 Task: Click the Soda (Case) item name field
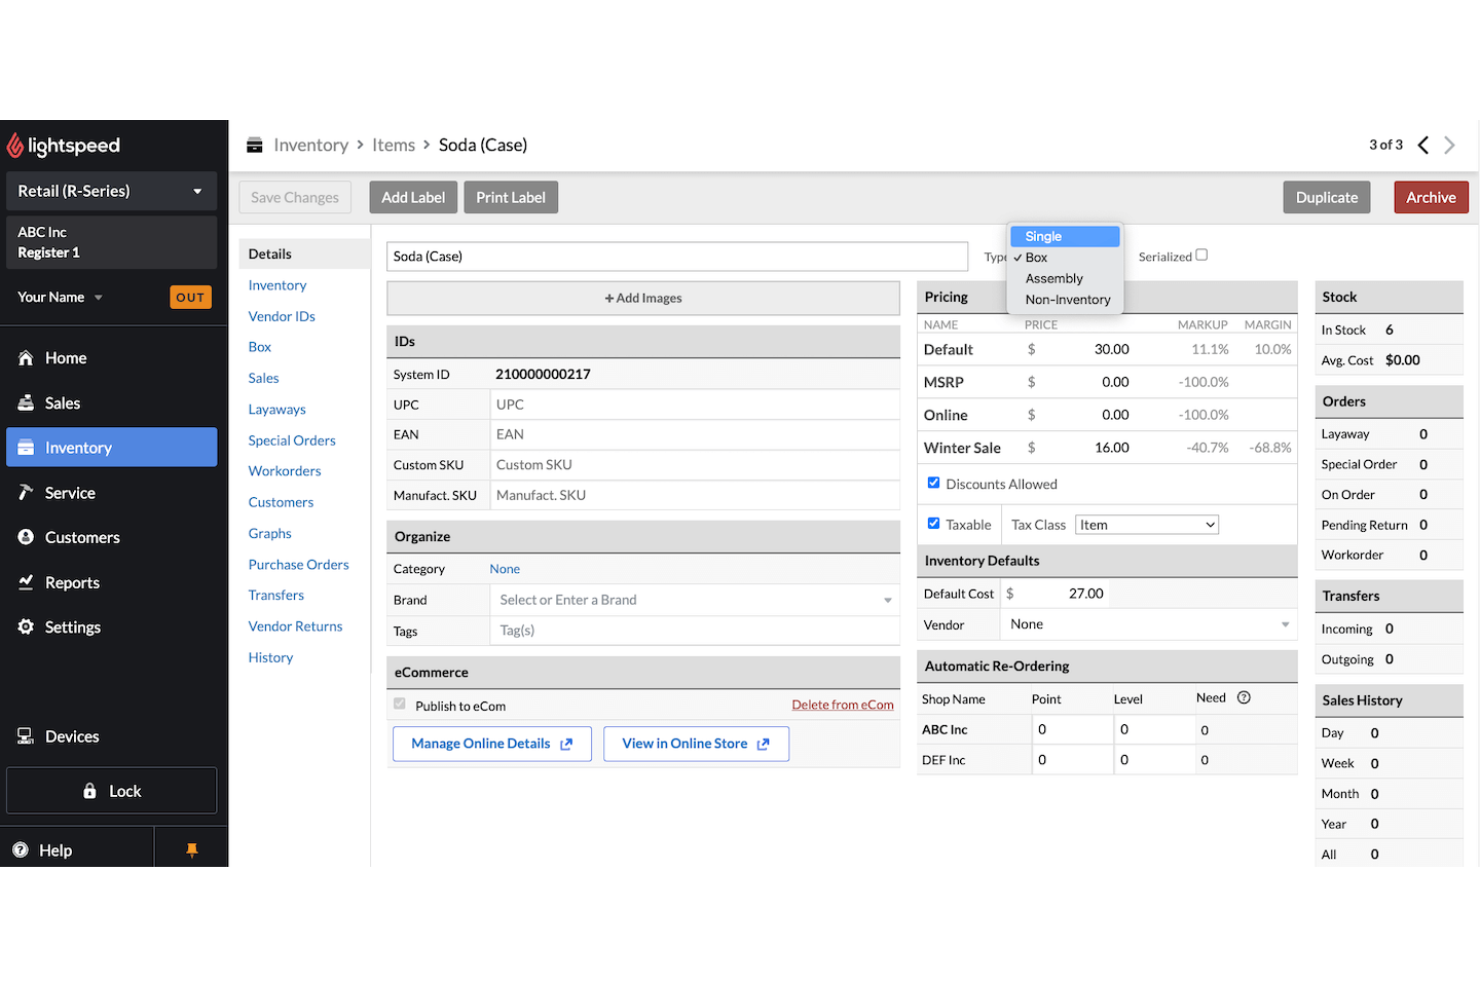point(677,256)
